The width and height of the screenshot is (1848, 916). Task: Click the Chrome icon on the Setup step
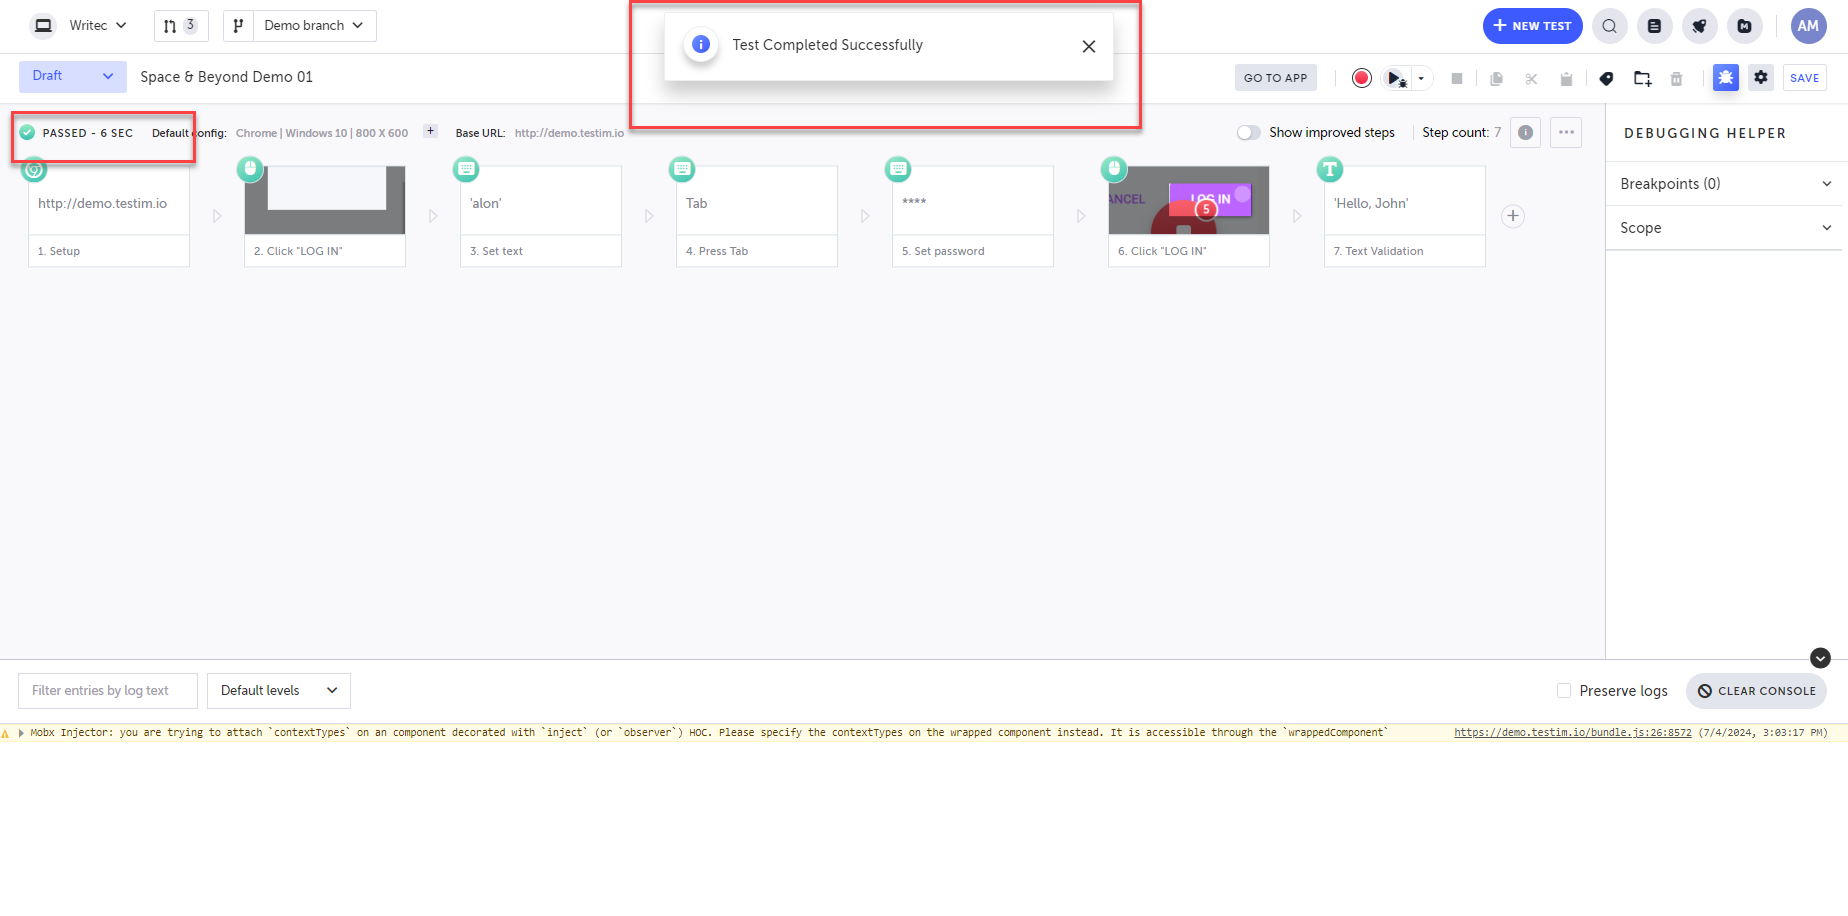34,169
